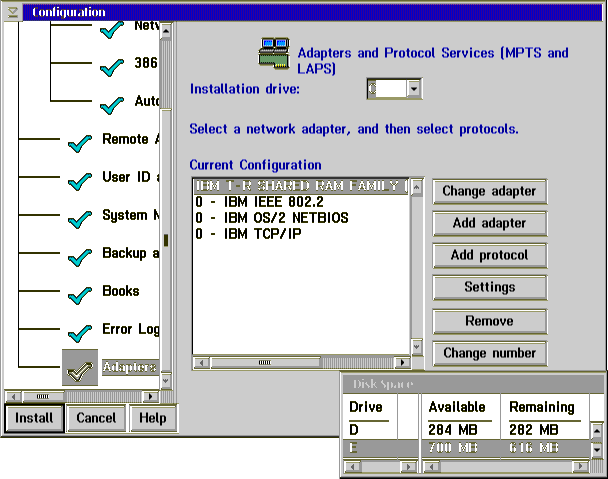Screen dimensions: 608x479
Task: Select the User ID tree item
Action: (130, 177)
